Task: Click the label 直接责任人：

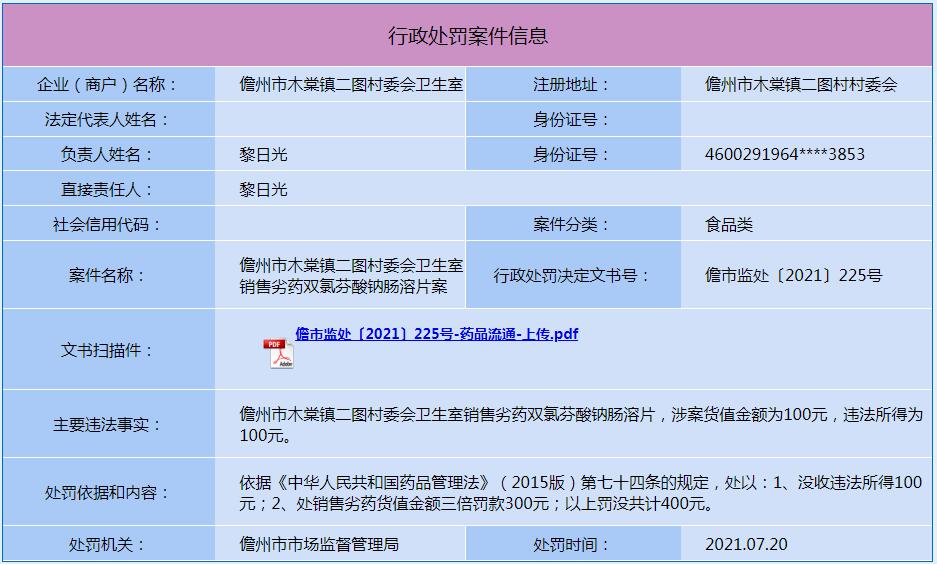Action: pos(108,190)
